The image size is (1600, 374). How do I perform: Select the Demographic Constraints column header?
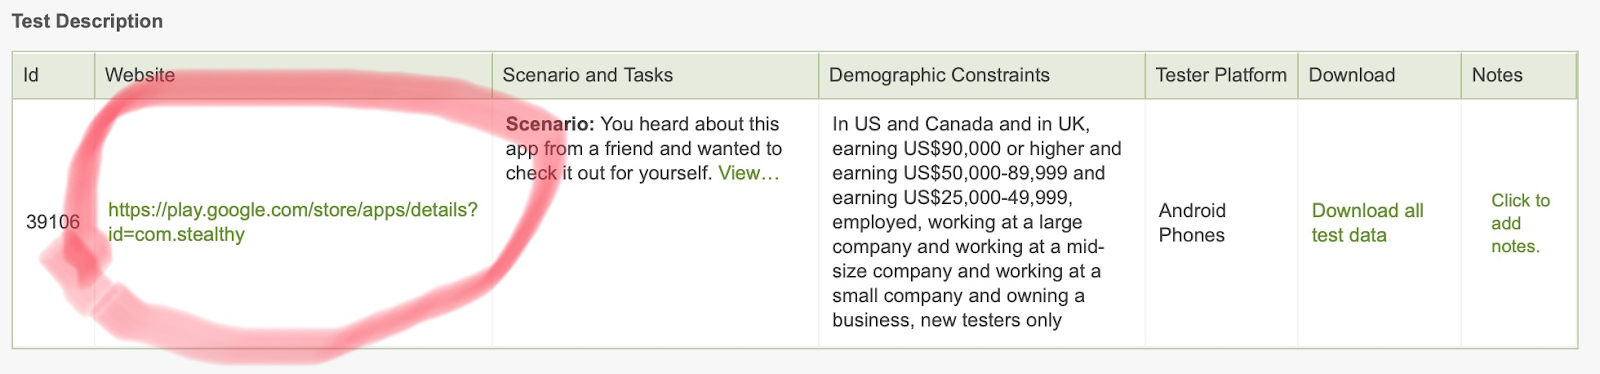981,75
